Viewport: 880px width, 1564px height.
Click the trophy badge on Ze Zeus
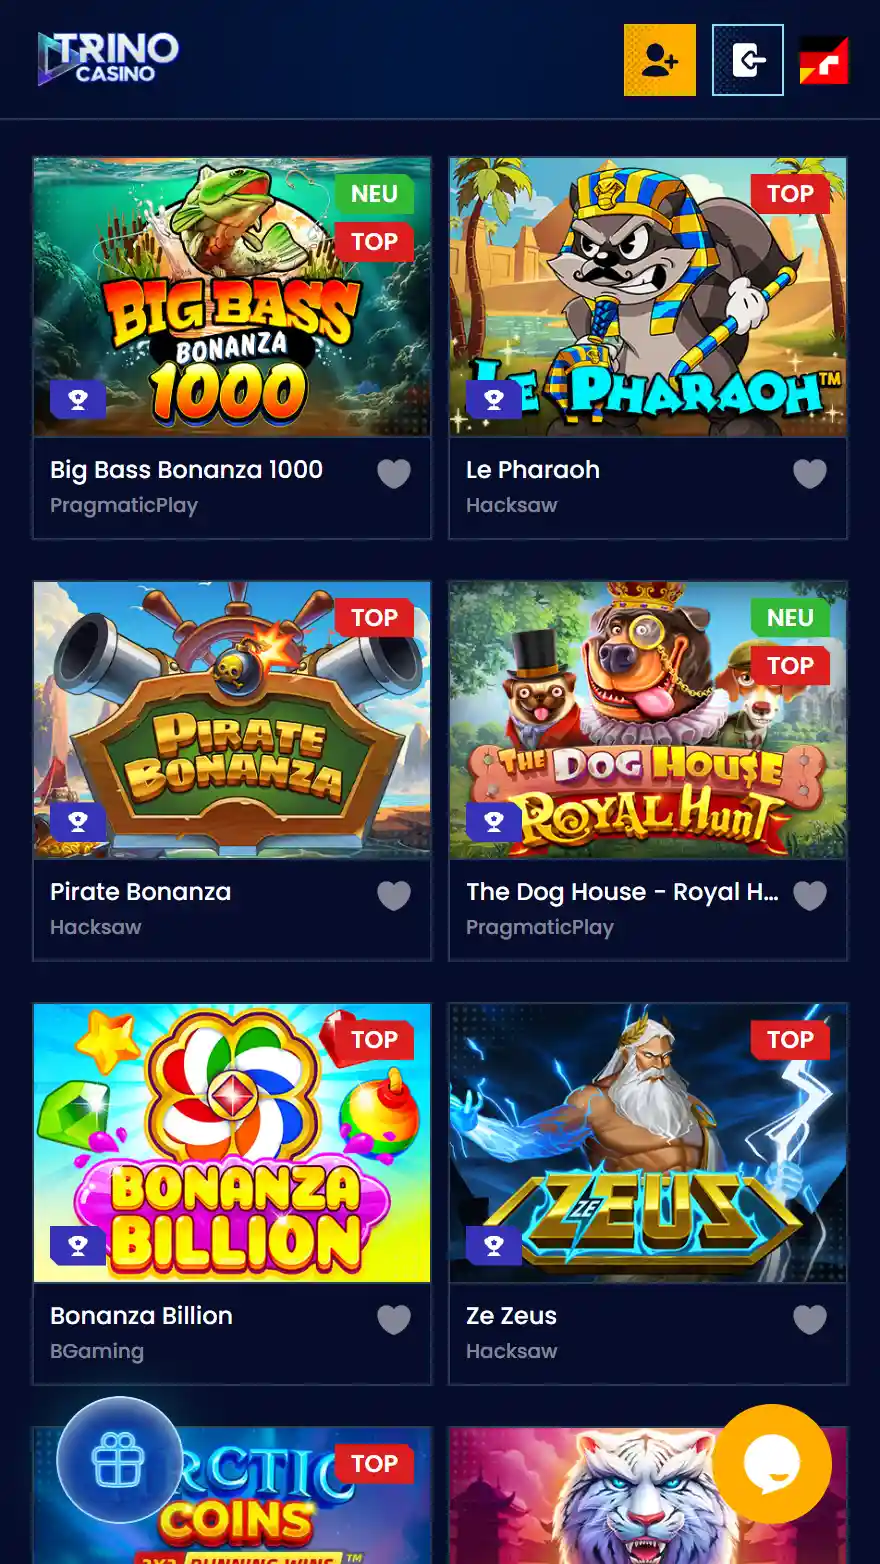click(x=494, y=1245)
